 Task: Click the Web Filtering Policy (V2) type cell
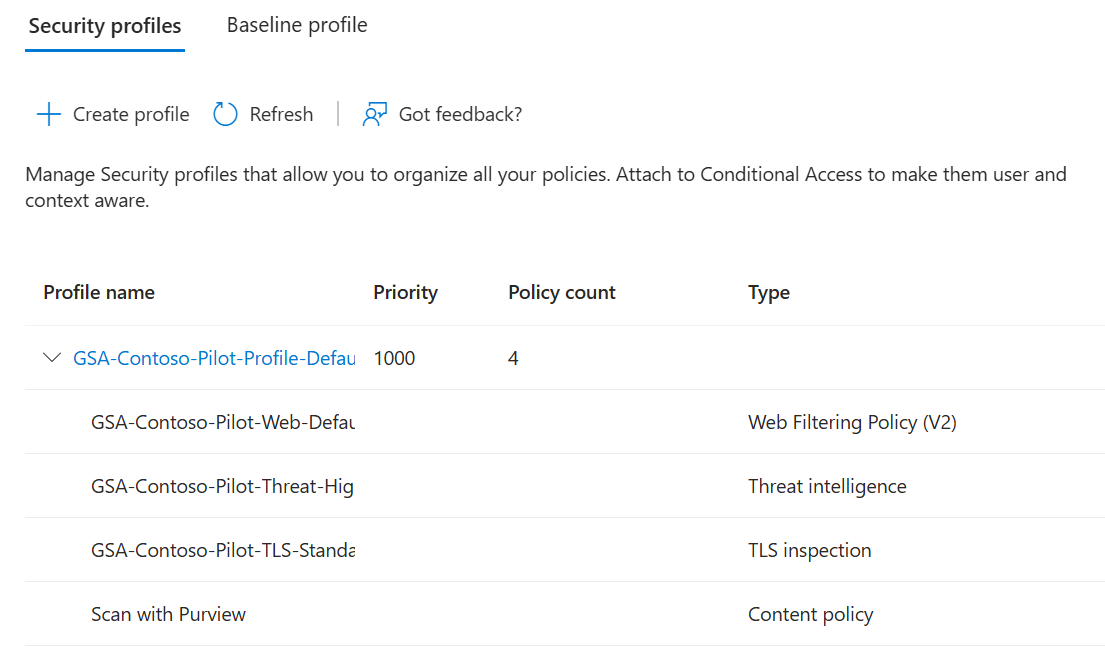click(852, 422)
